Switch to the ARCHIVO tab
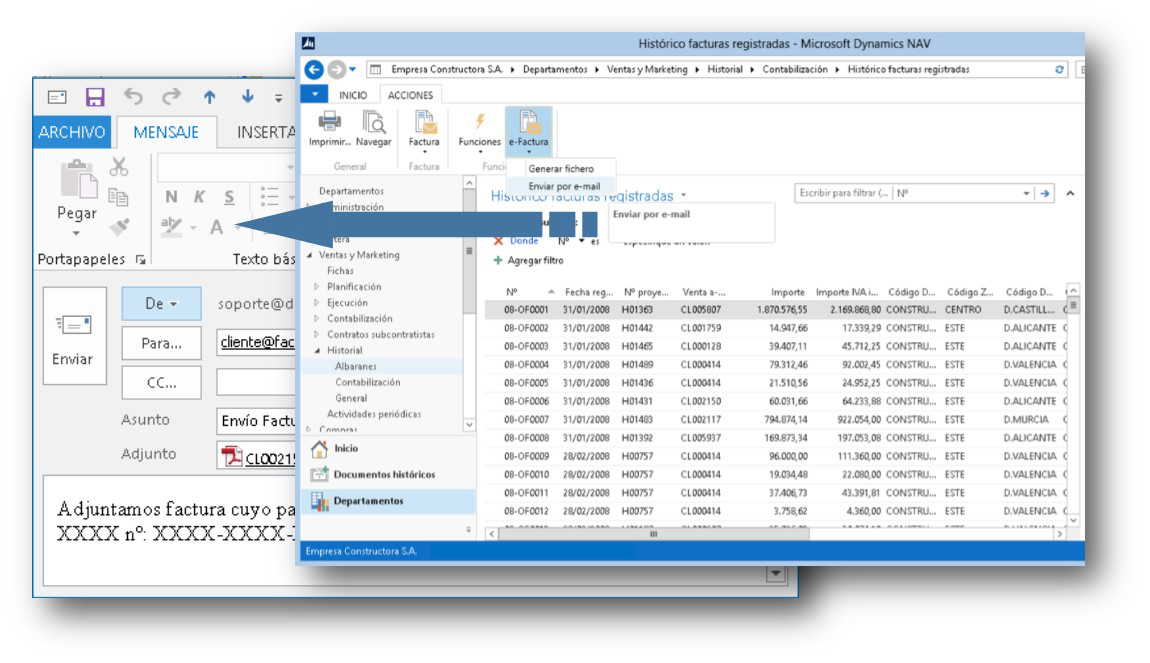 tap(72, 132)
